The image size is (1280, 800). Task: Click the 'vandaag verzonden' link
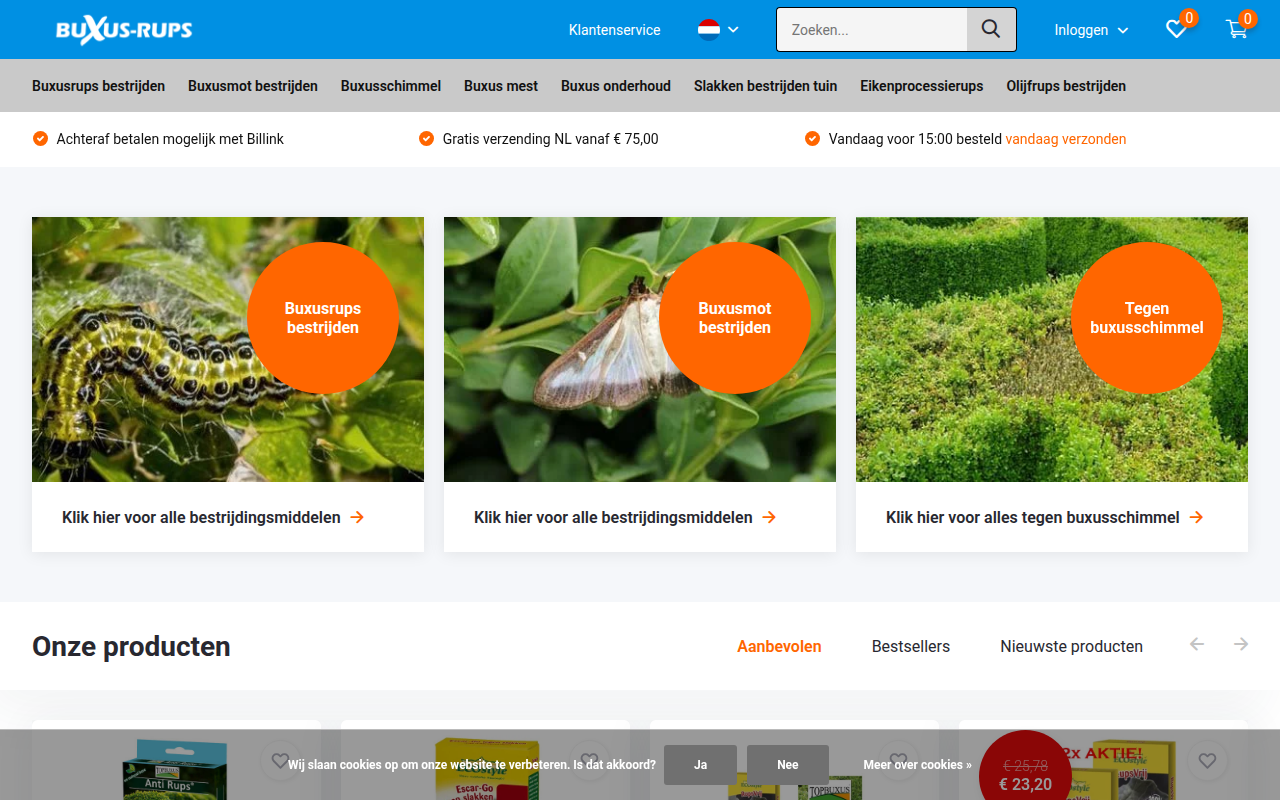pos(1066,139)
